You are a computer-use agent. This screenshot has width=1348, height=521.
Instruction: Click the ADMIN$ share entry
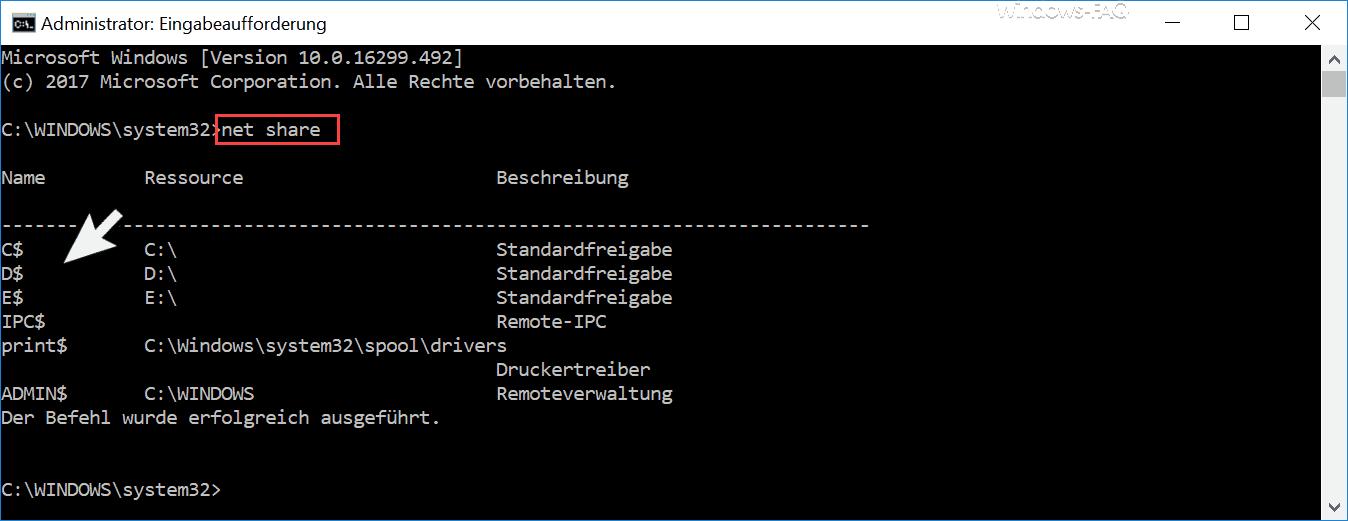35,394
